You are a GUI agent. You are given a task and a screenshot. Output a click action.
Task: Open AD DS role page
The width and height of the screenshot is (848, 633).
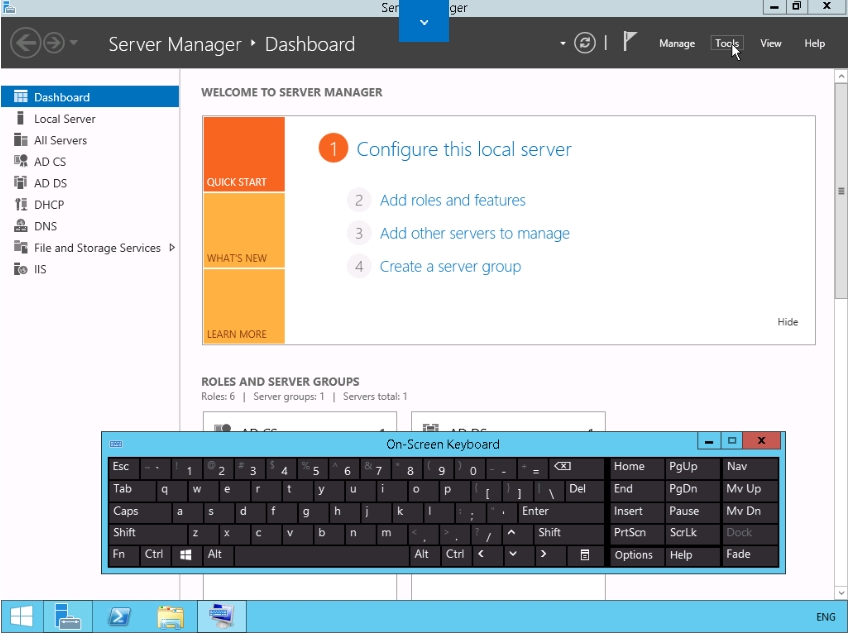click(x=90, y=183)
